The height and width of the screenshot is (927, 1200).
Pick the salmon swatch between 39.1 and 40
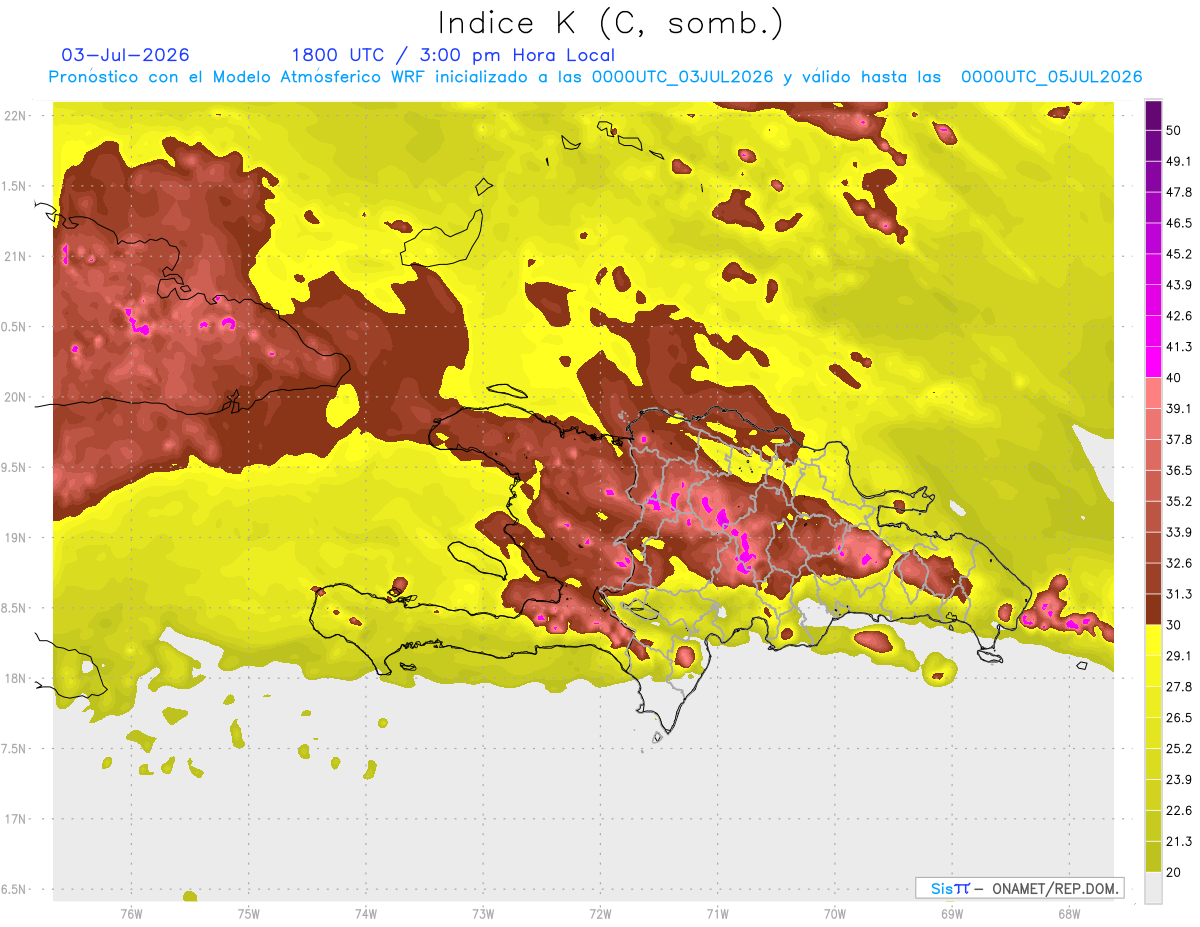pyautogui.click(x=1153, y=393)
